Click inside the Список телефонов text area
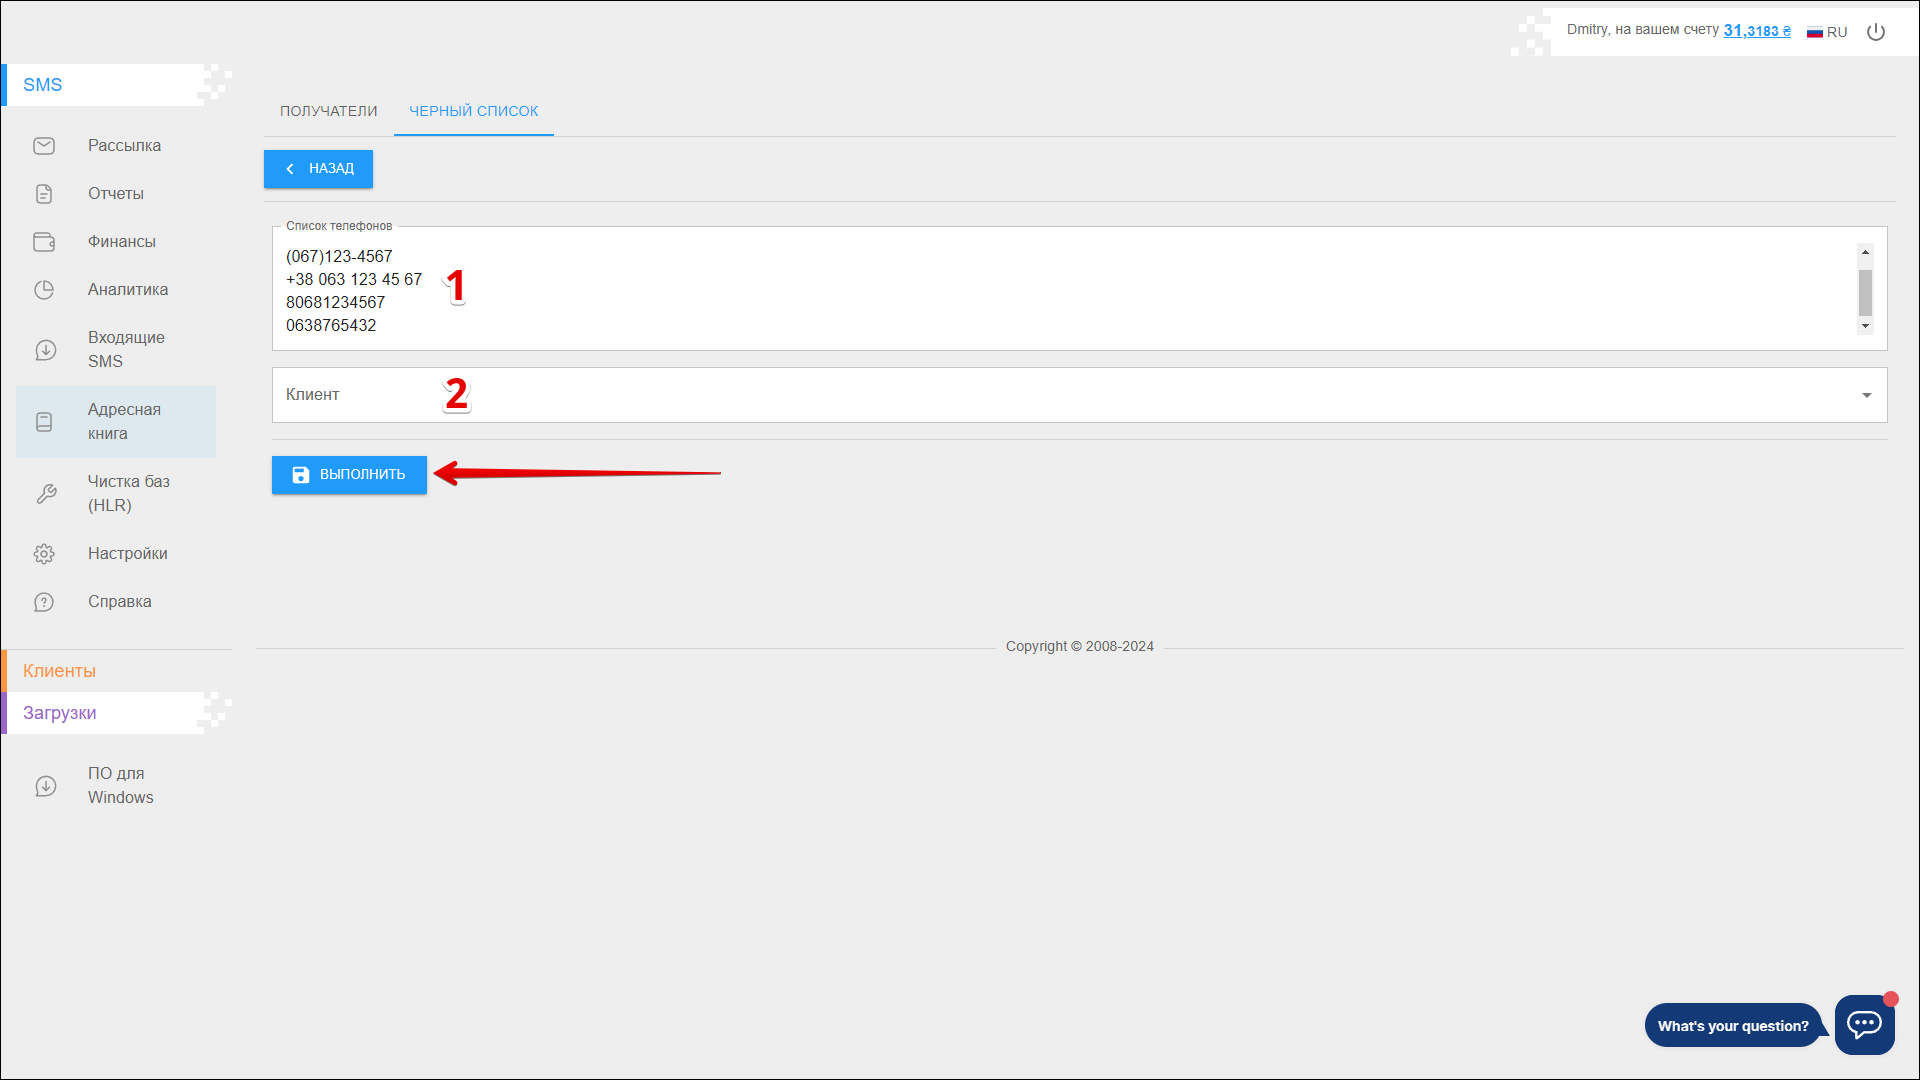 click(1000, 289)
